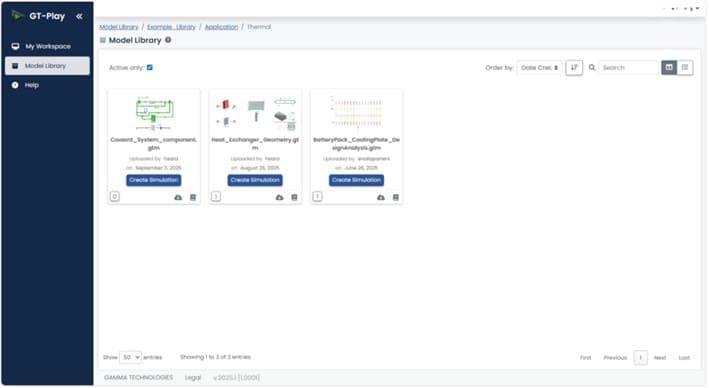Open the Heat_Exchanger_Geometry model thumbnail
Image resolution: width=709 pixels, height=388 pixels.
[x=255, y=113]
